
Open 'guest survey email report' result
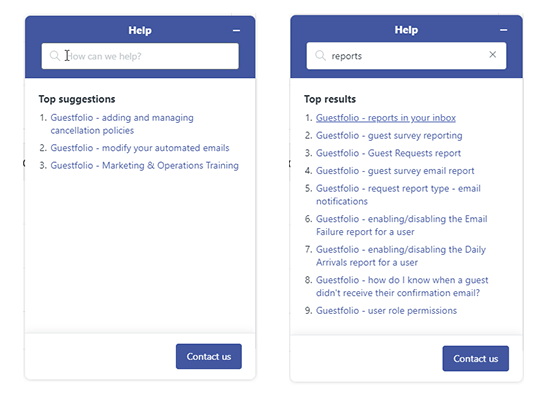point(395,171)
